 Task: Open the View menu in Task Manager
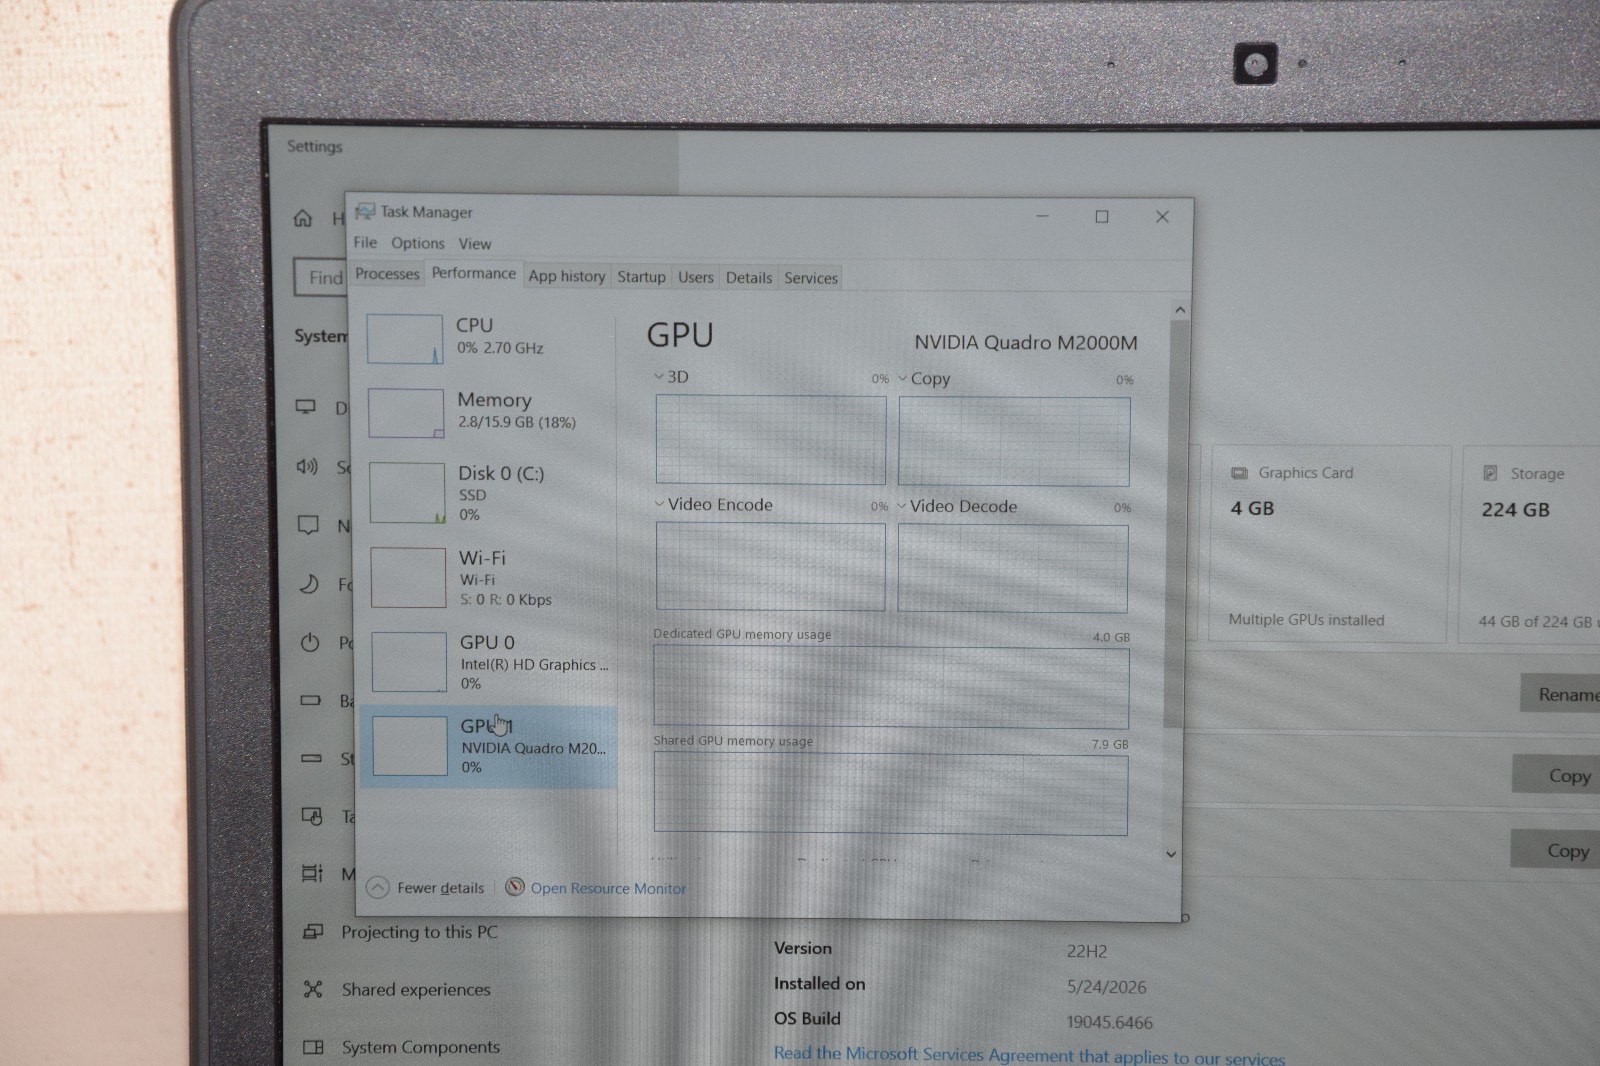pos(475,244)
